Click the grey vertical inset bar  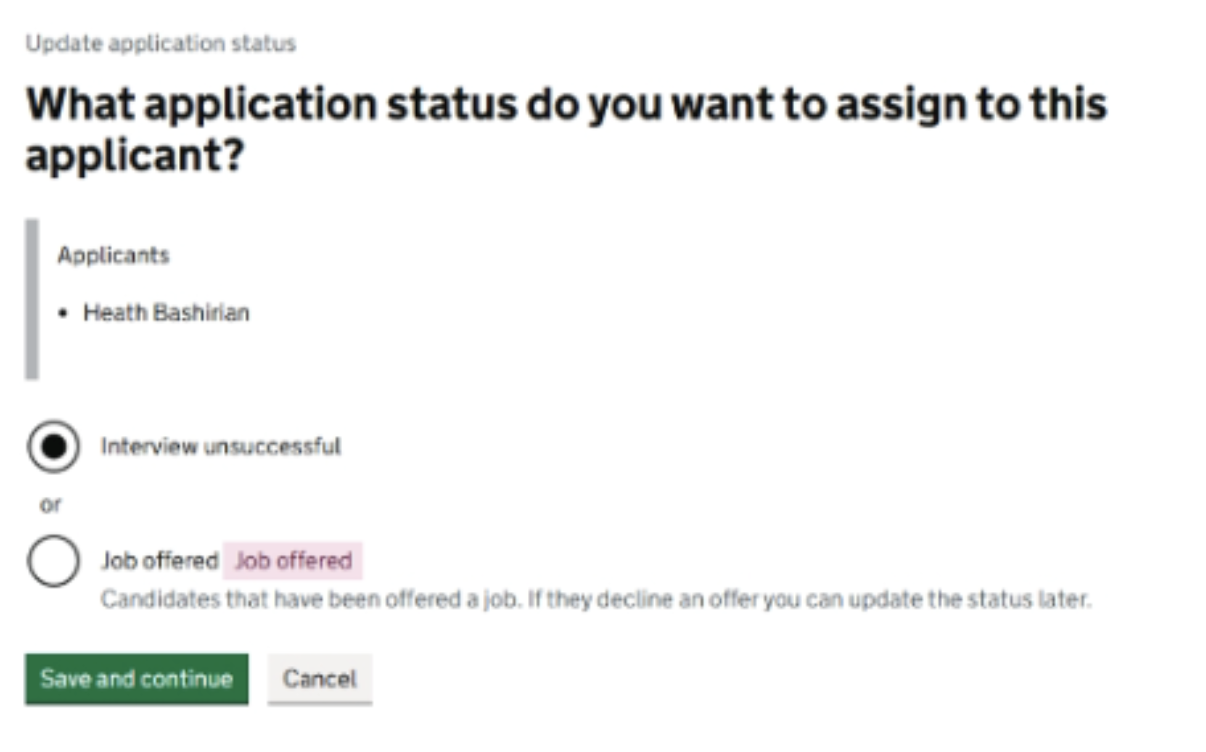point(31,299)
